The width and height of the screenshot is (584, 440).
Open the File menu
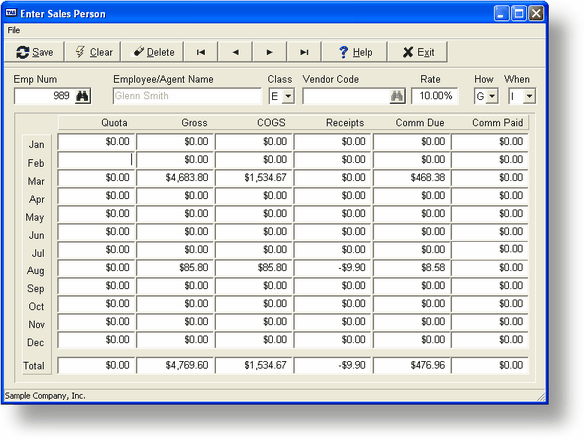click(x=14, y=30)
